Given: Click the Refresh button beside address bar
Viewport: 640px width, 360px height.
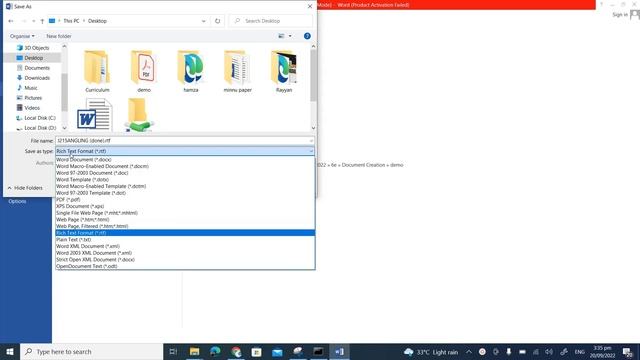Looking at the screenshot, I should tap(218, 21).
